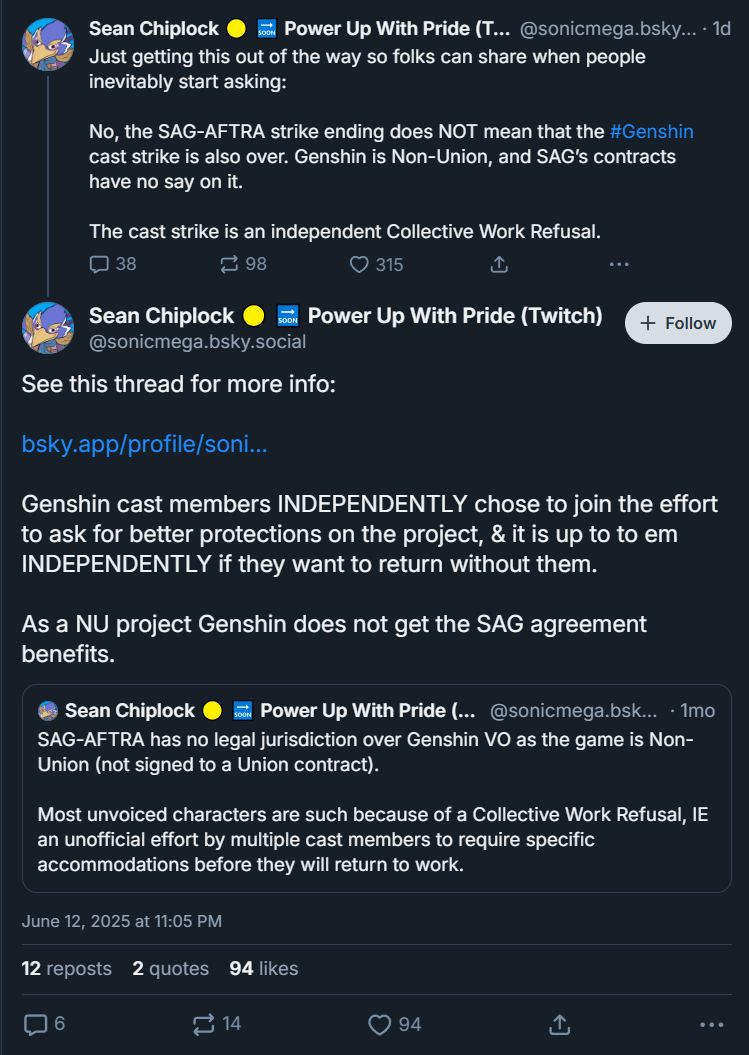749x1055 pixels.
Task: Open Sean Chiplock's avatar on main post
Action: pyautogui.click(x=48, y=328)
